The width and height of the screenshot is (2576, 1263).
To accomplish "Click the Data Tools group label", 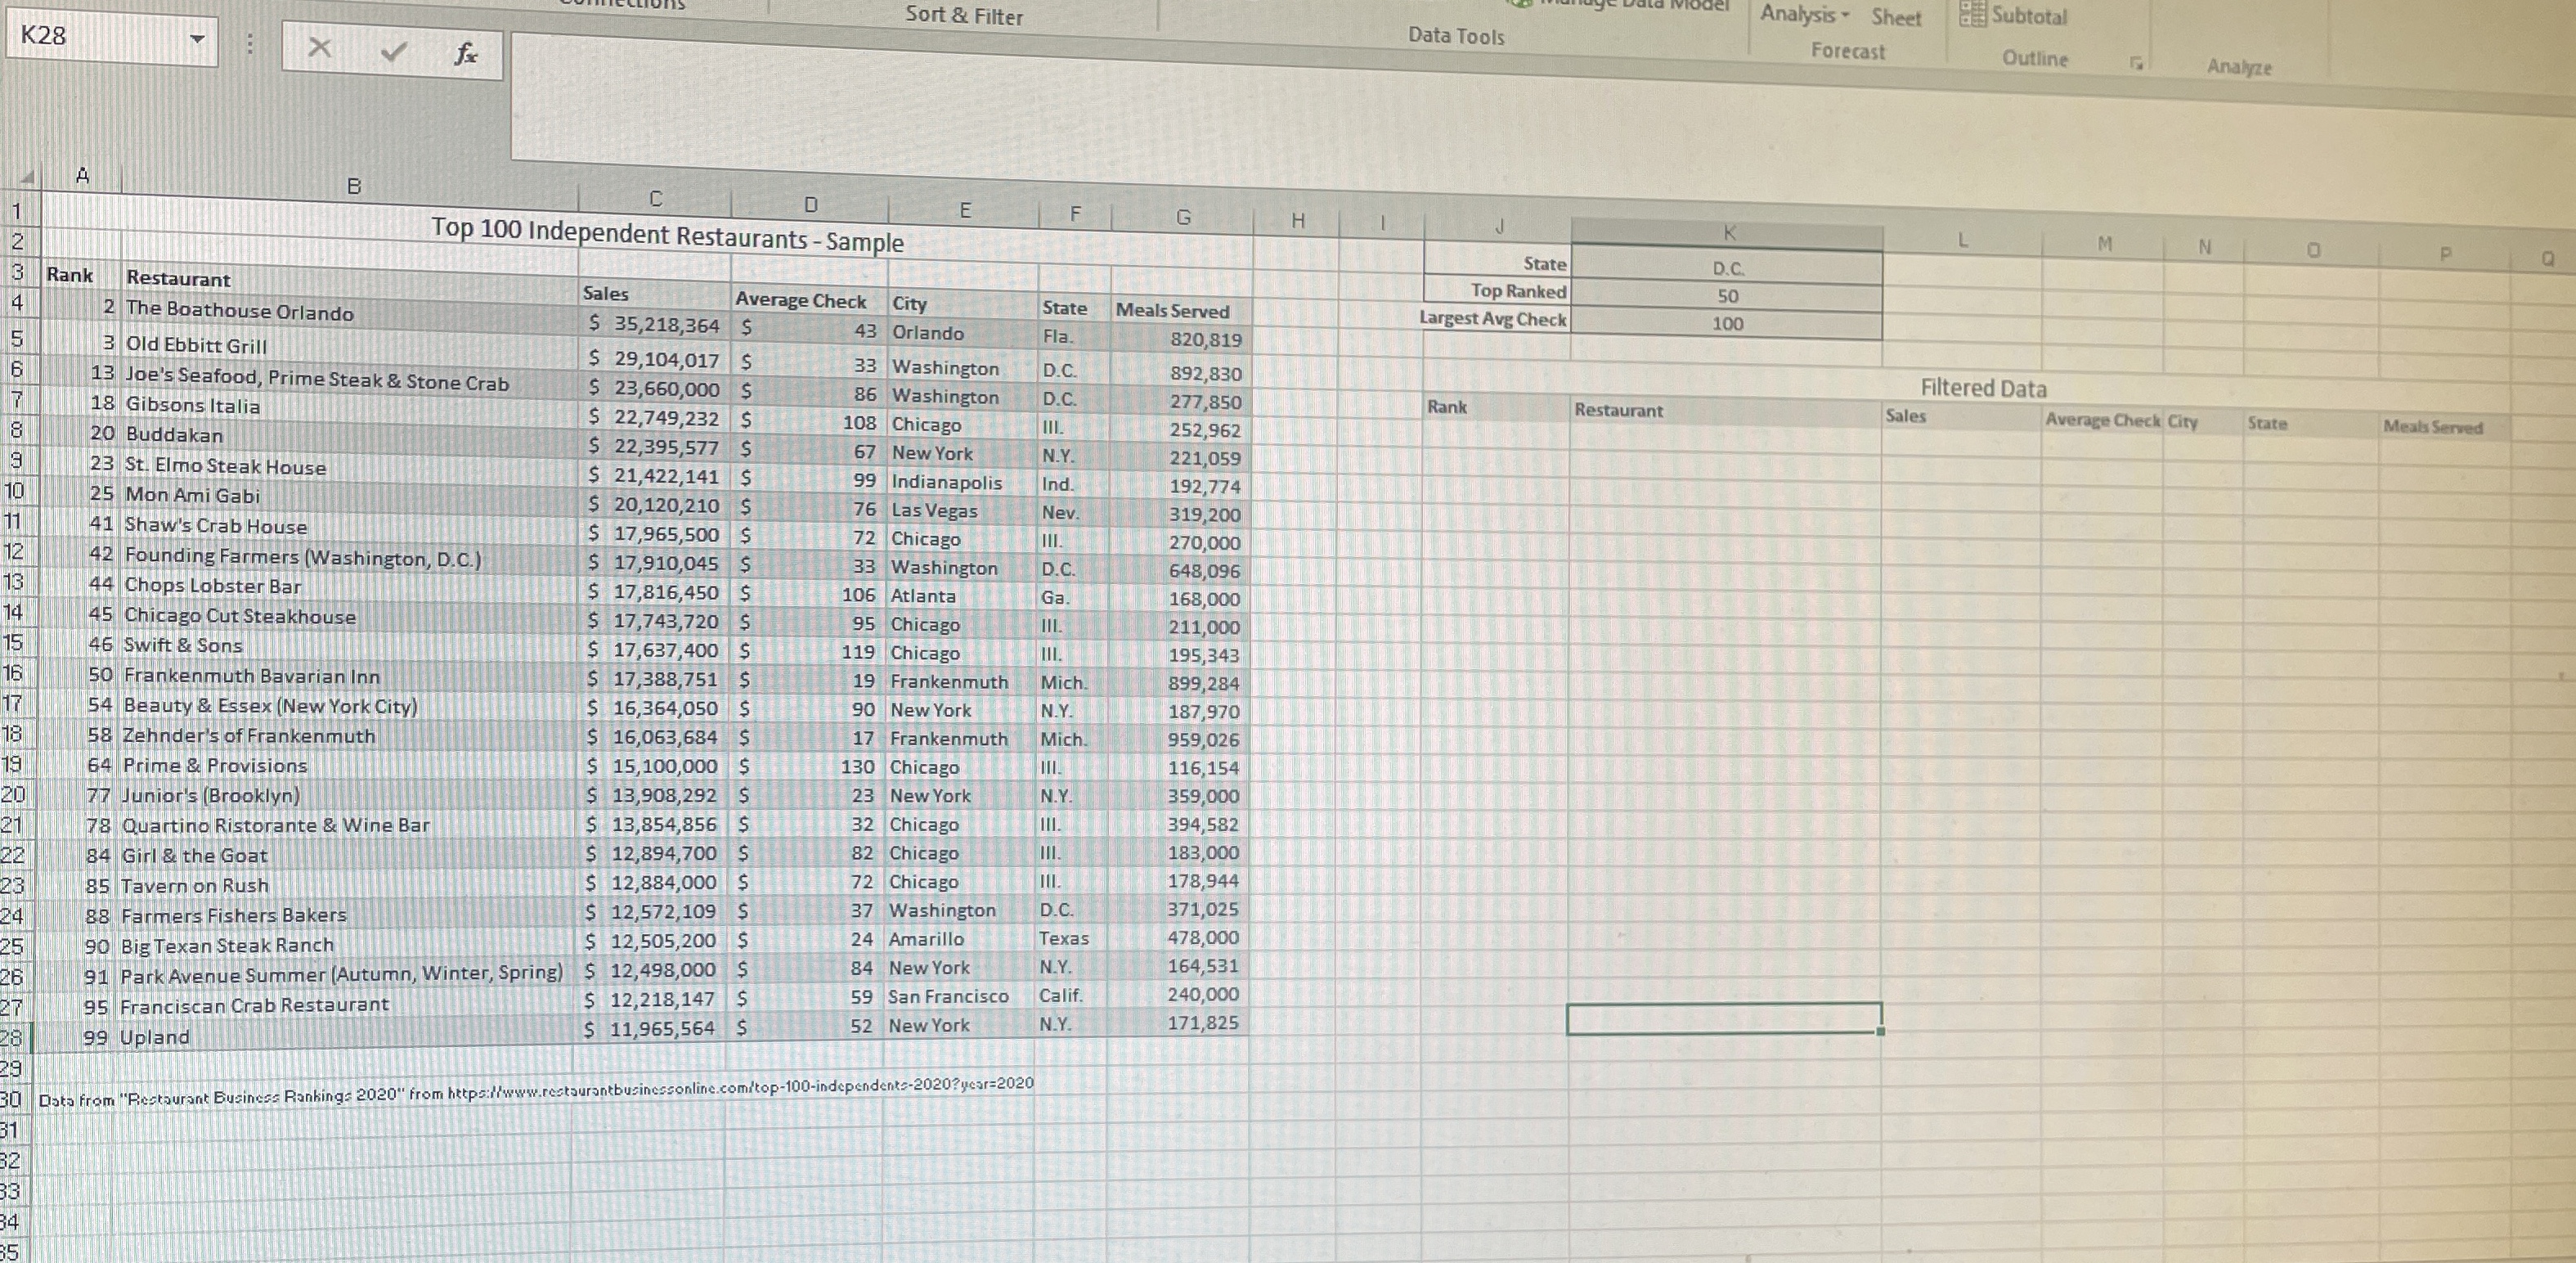I will [1456, 36].
